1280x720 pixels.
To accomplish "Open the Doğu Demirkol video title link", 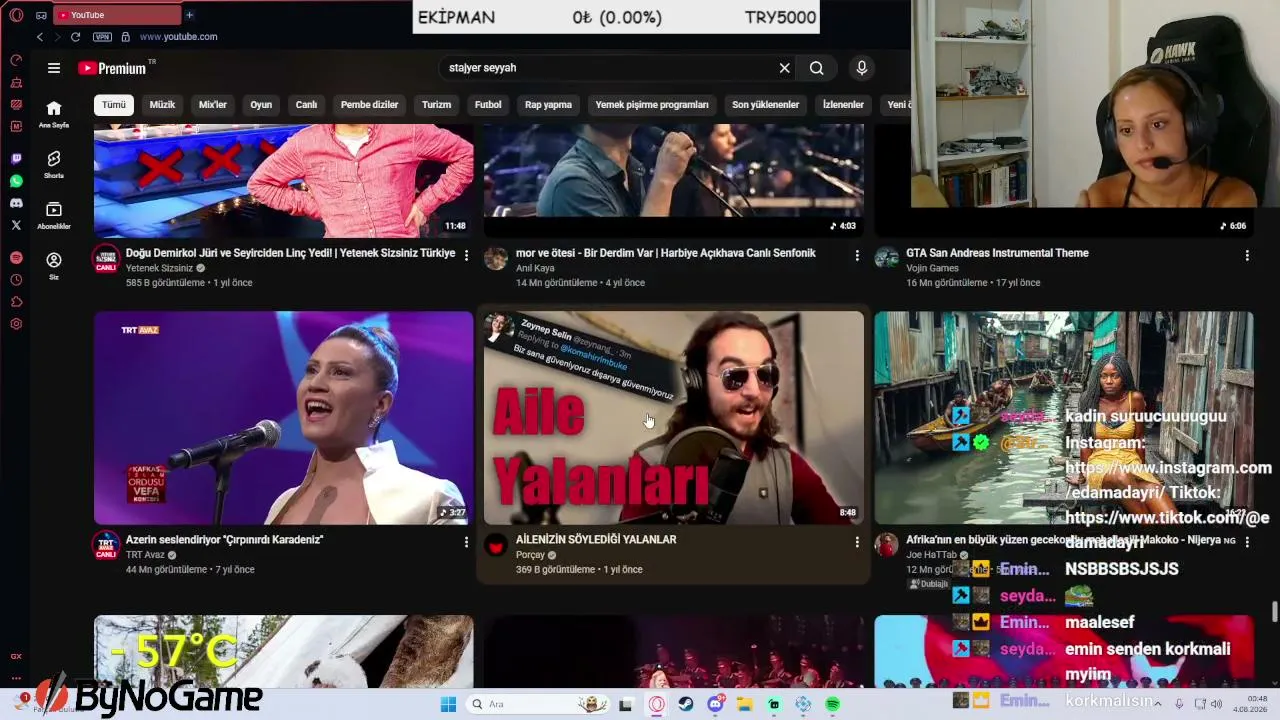I will [290, 253].
